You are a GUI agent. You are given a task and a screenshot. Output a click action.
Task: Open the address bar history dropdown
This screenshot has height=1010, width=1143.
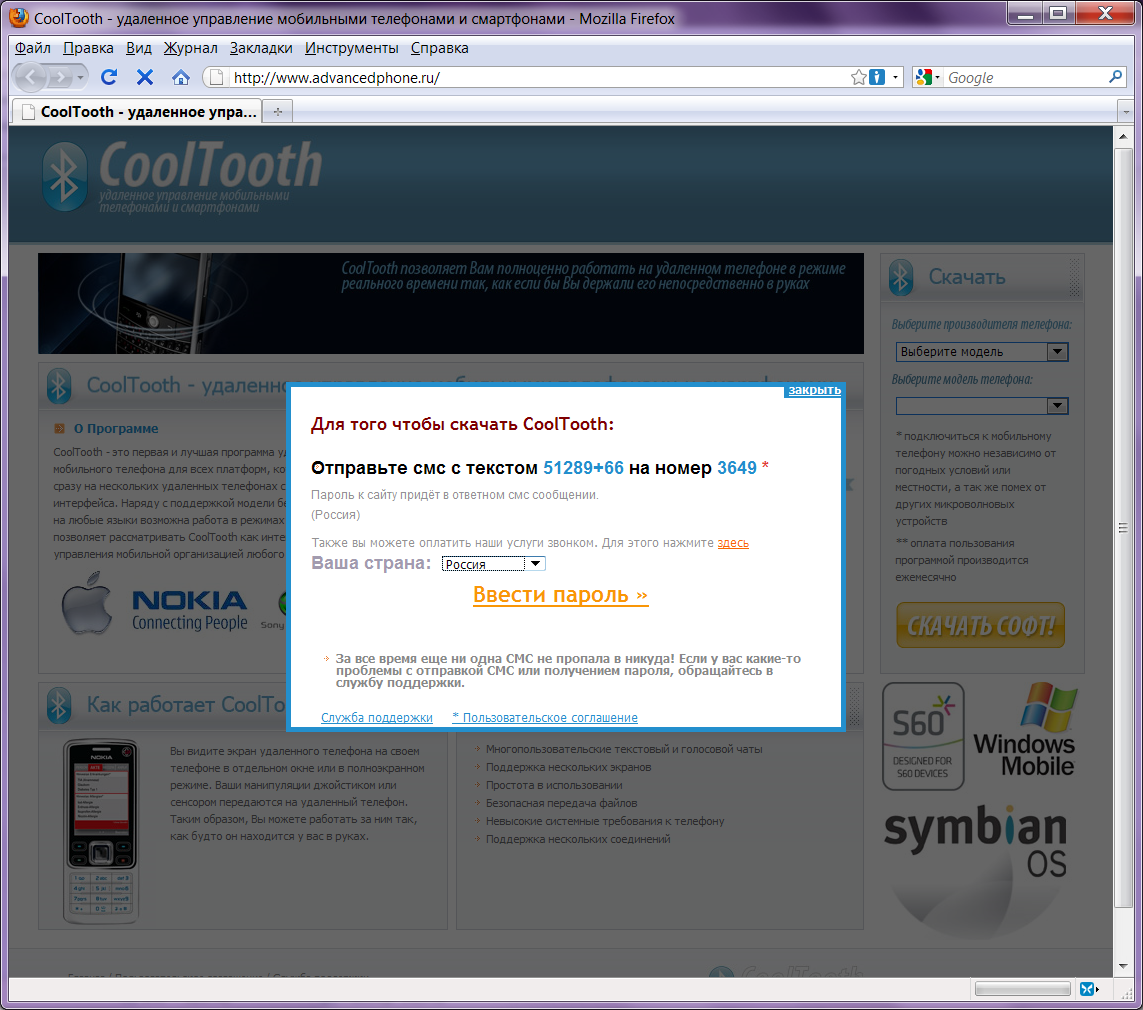896,77
